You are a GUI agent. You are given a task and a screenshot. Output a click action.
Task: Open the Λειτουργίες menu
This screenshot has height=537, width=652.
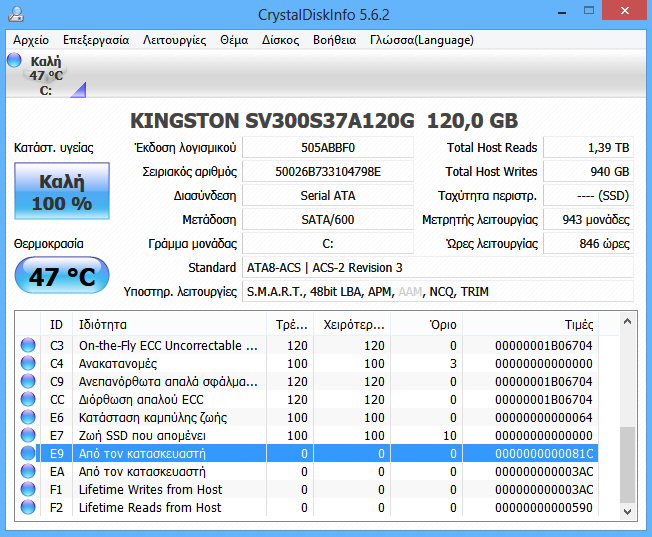[x=174, y=40]
